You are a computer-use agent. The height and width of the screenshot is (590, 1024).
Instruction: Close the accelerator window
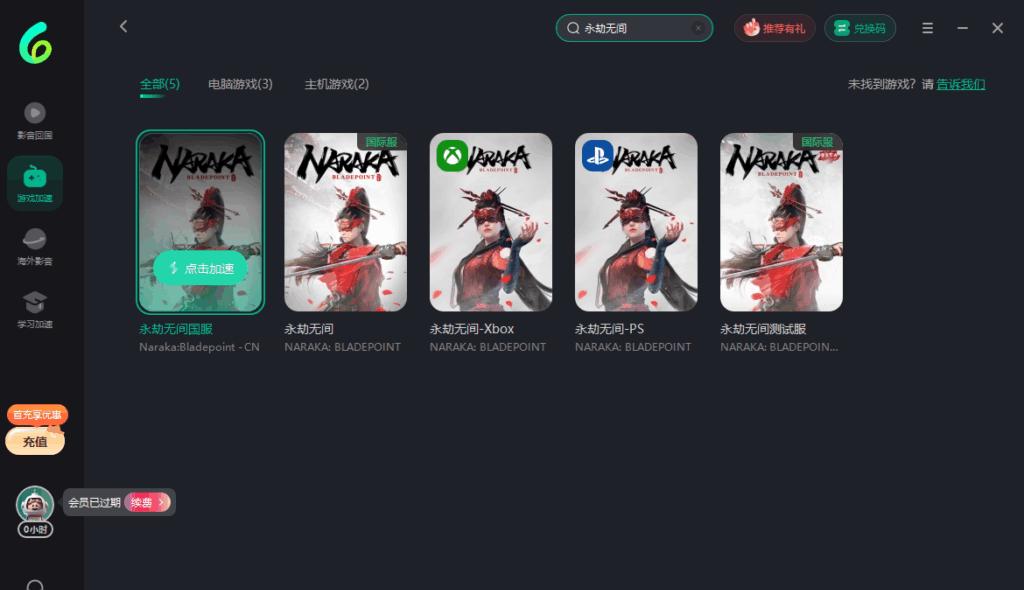pos(997,28)
